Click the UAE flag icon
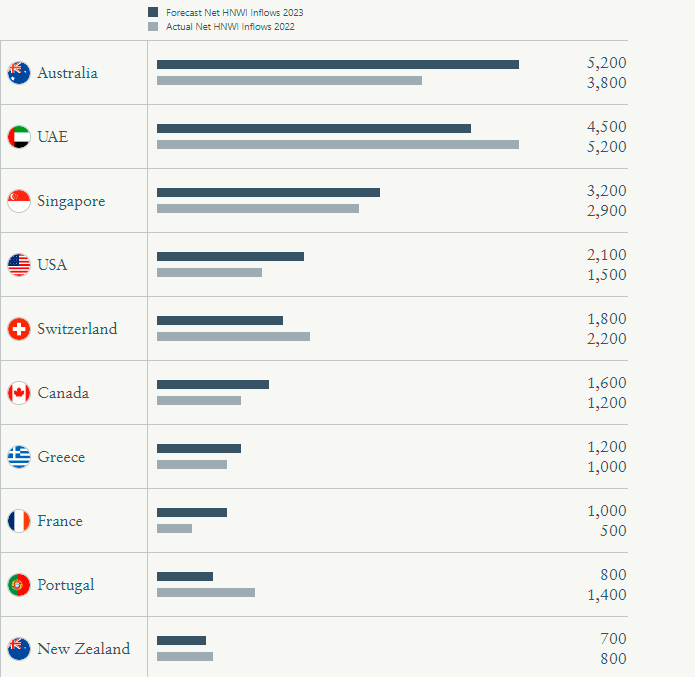This screenshot has width=695, height=677. pos(19,137)
